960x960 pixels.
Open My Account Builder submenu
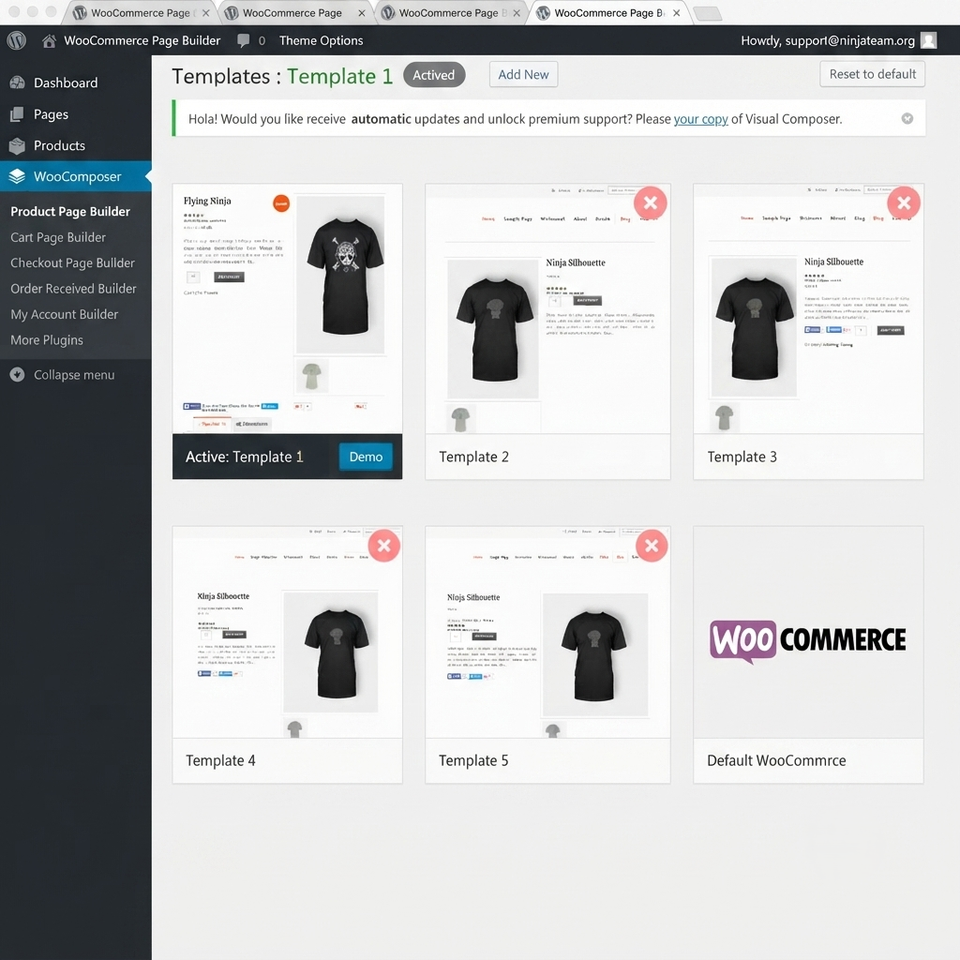click(x=64, y=314)
